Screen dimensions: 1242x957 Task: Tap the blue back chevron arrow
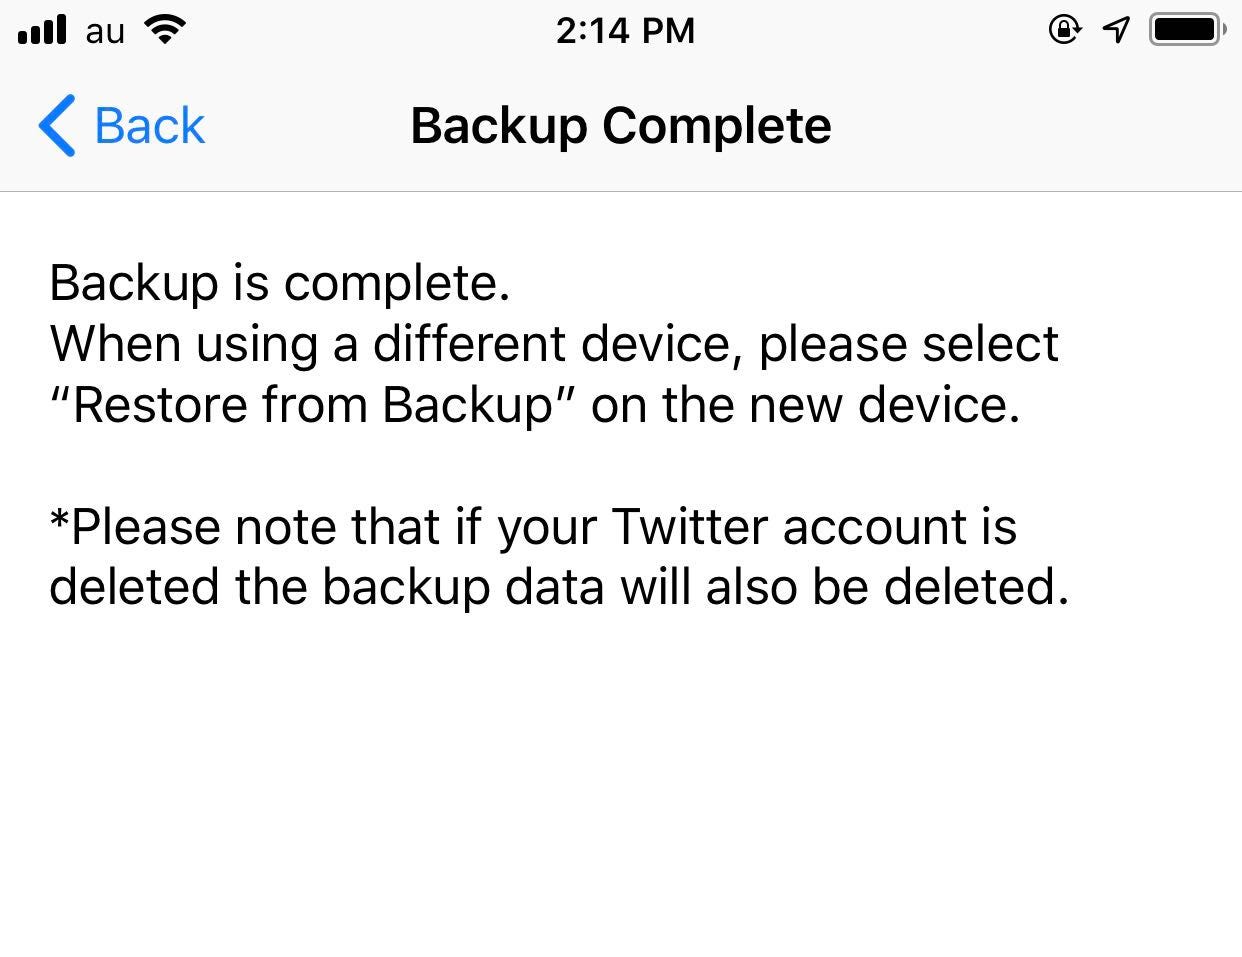(57, 126)
